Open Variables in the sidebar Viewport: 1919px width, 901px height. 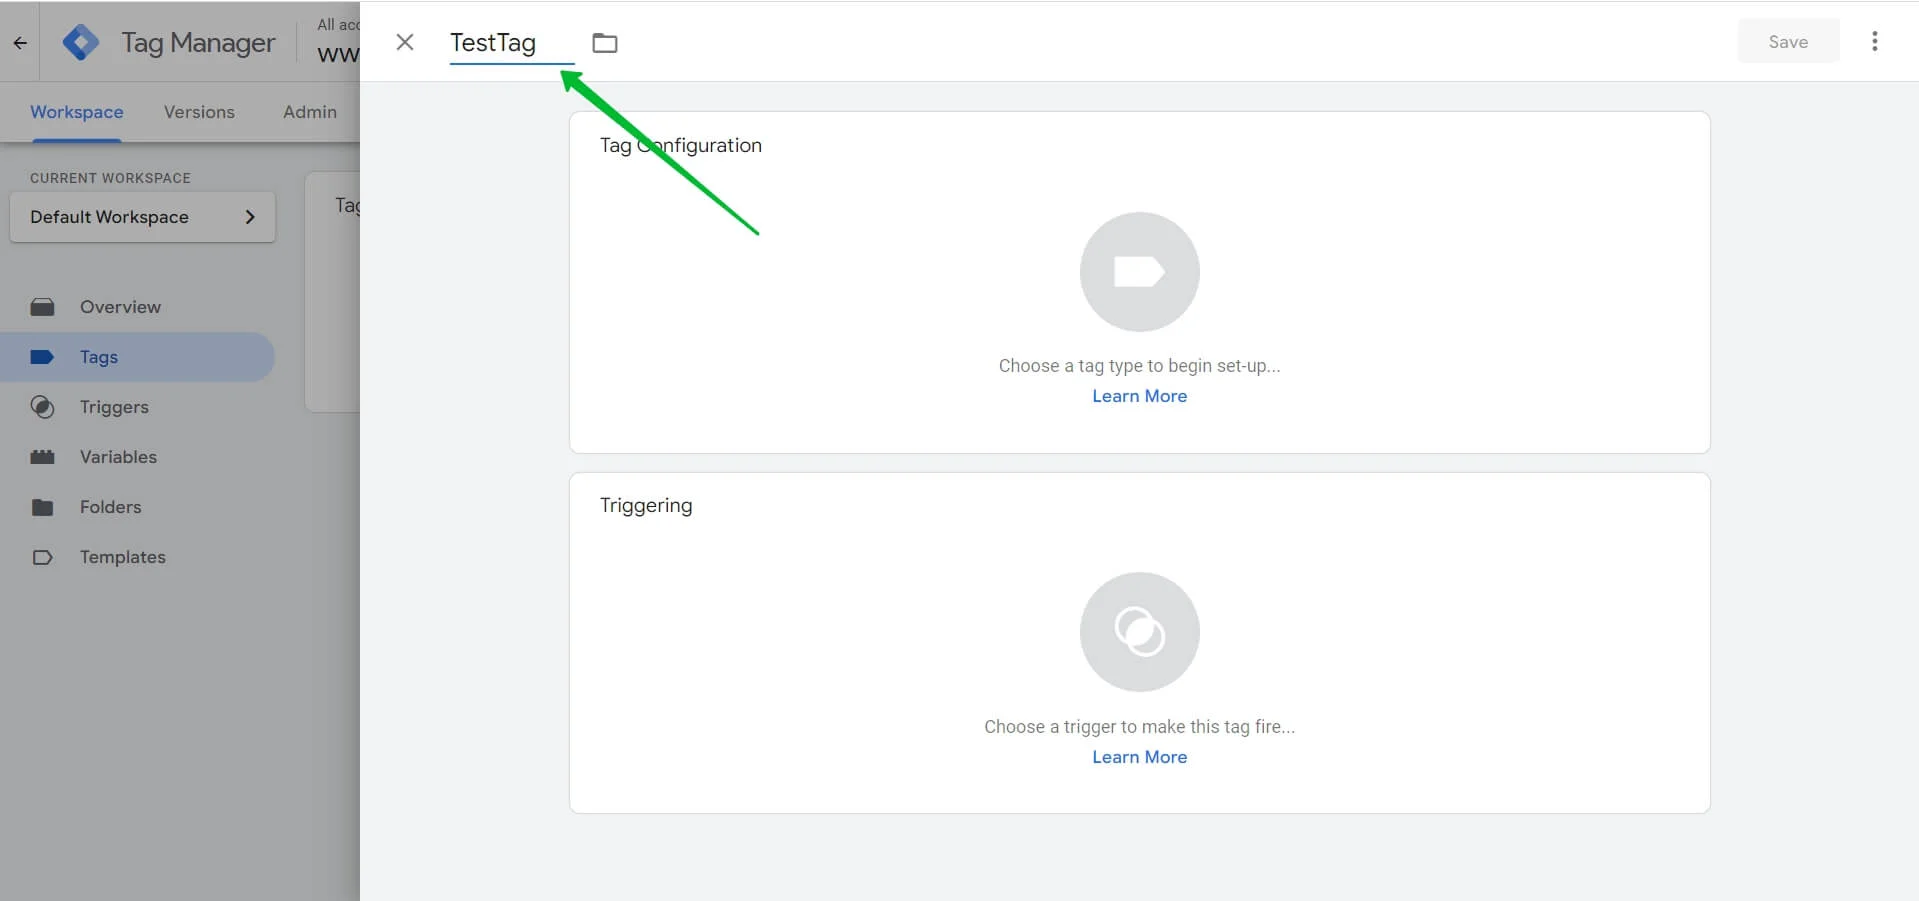tap(137, 457)
